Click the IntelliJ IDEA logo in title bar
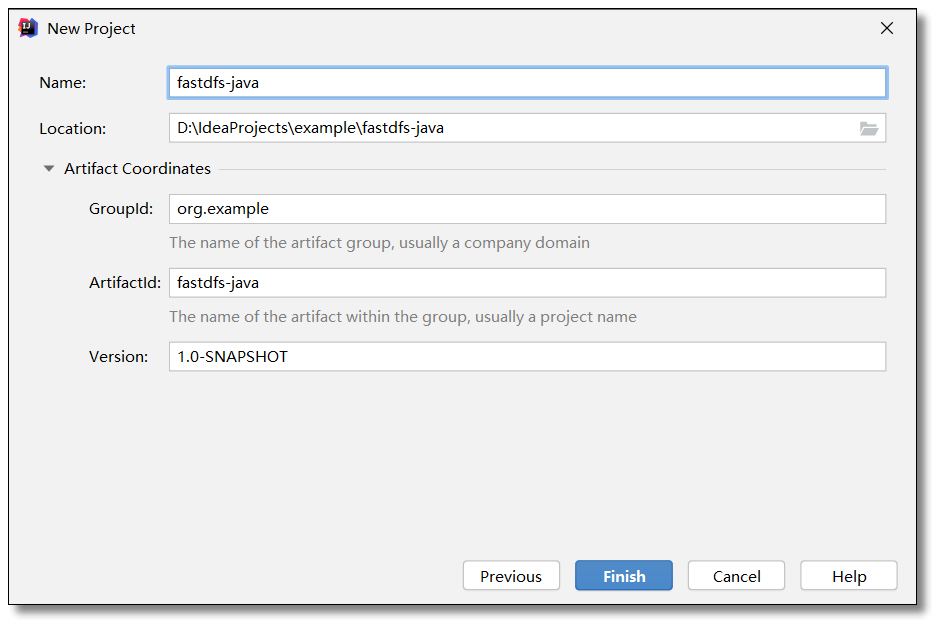The width and height of the screenshot is (933, 621). pos(28,28)
